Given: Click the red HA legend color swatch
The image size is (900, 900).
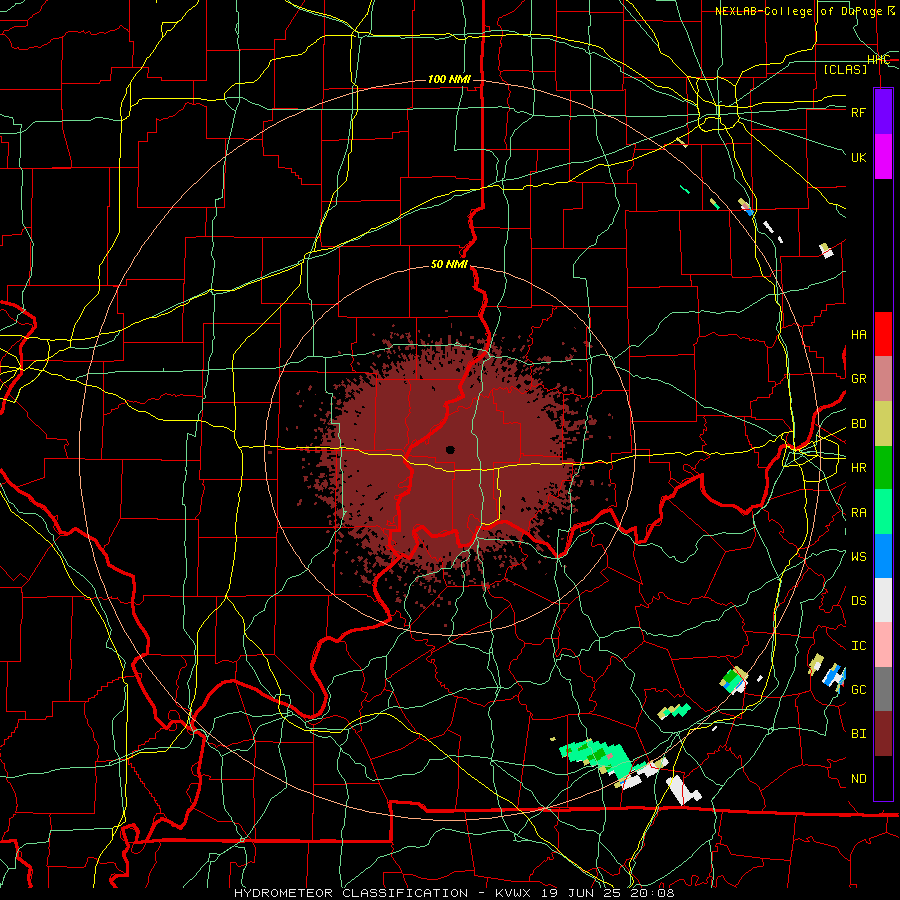Looking at the screenshot, I should 883,334.
